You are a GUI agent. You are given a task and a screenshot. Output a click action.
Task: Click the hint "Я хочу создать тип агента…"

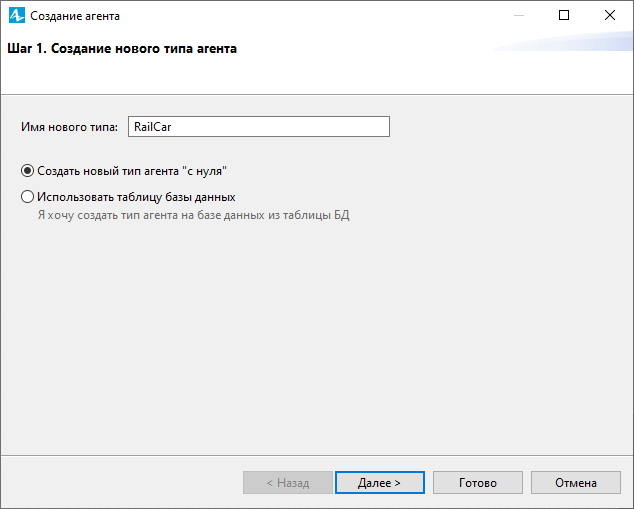[194, 215]
